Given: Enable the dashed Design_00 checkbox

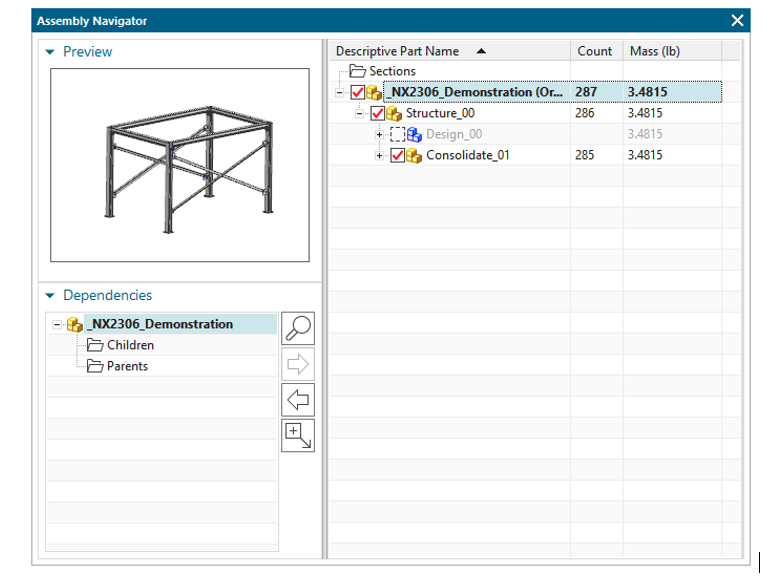Looking at the screenshot, I should [397, 134].
